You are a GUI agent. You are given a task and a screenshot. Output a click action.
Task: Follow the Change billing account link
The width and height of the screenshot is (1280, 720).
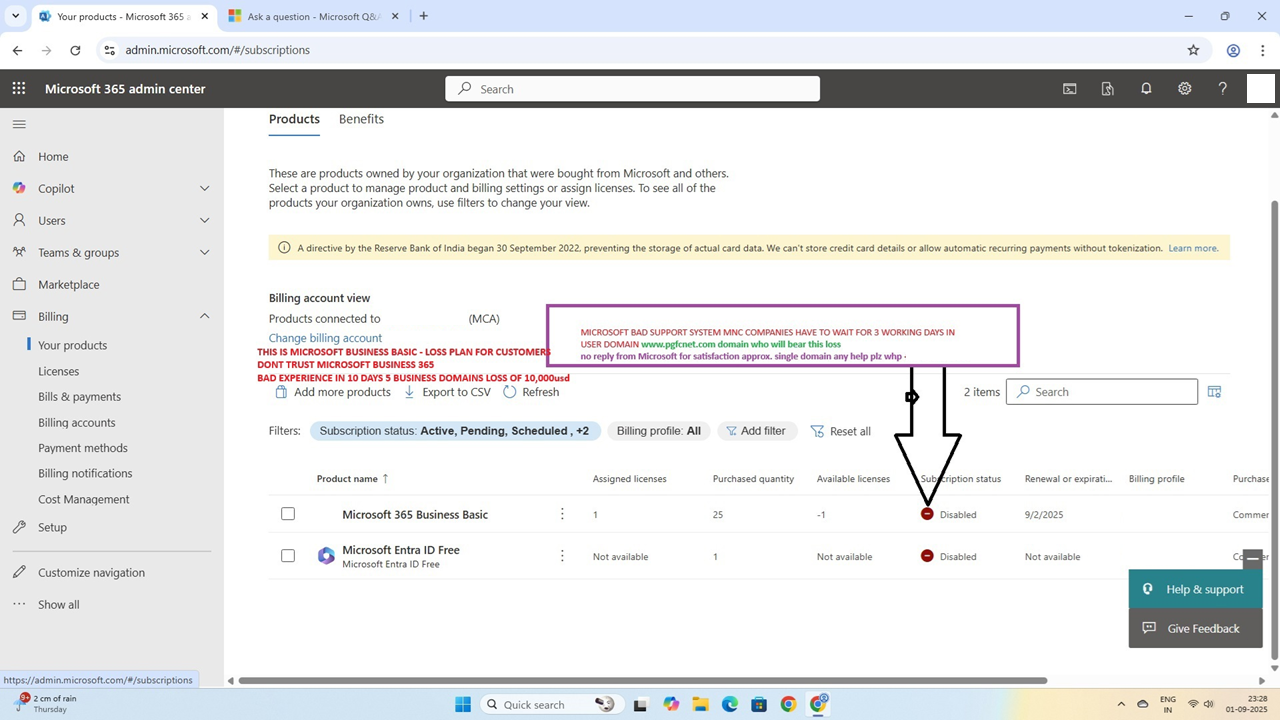click(325, 338)
